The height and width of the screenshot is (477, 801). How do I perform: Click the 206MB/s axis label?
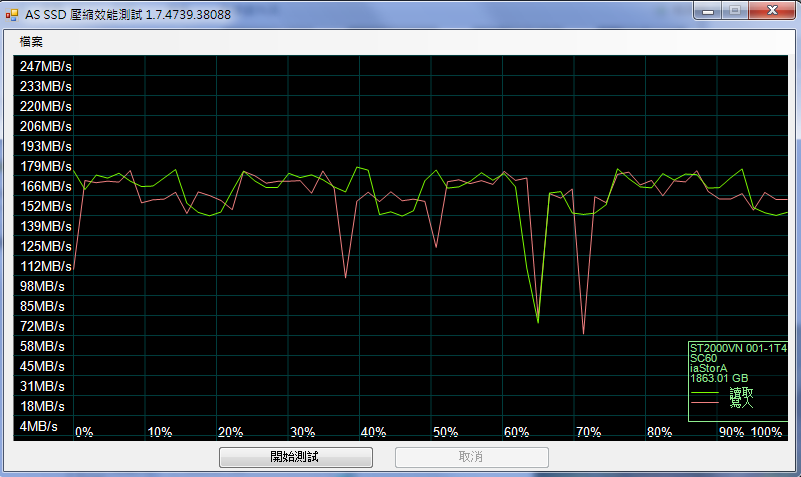(45, 126)
